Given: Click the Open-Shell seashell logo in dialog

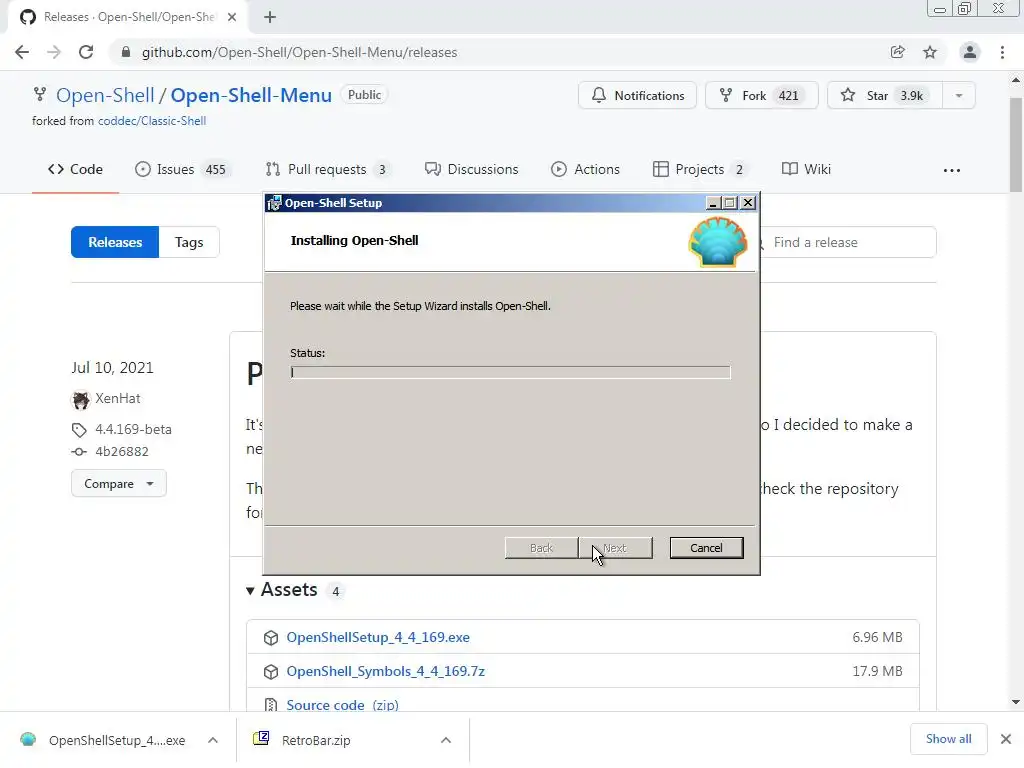Looking at the screenshot, I should coord(718,242).
